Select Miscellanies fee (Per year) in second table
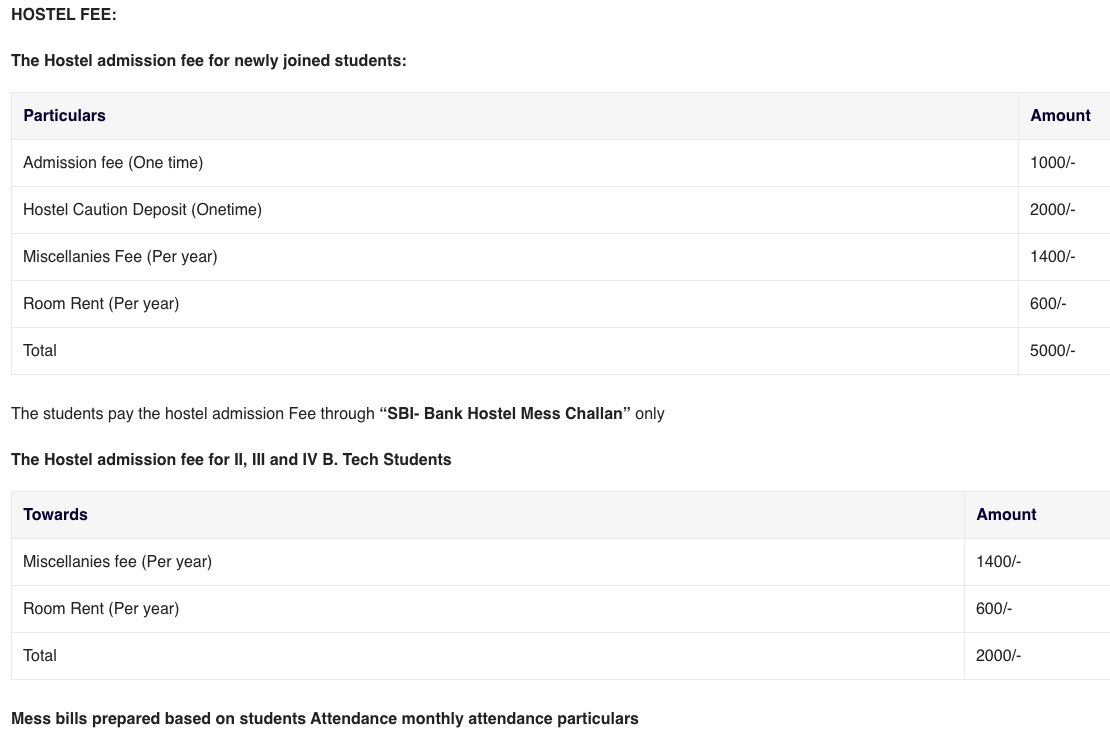 point(117,562)
